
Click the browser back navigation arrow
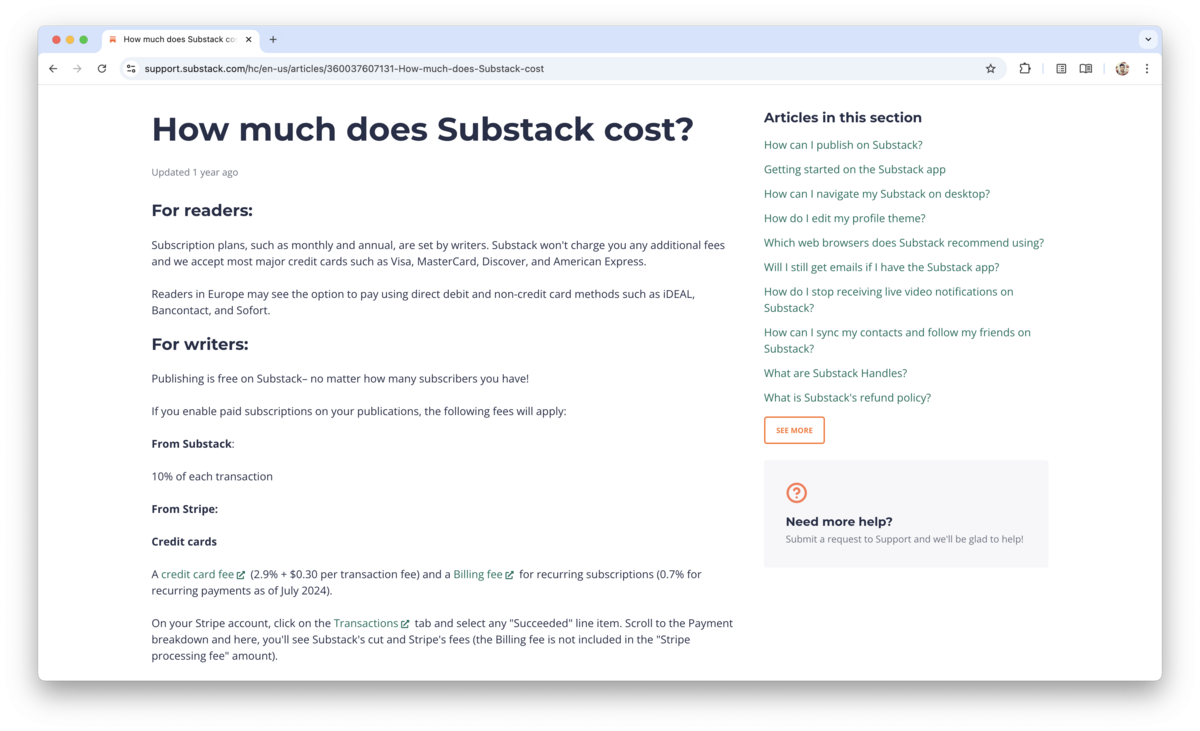tap(52, 68)
